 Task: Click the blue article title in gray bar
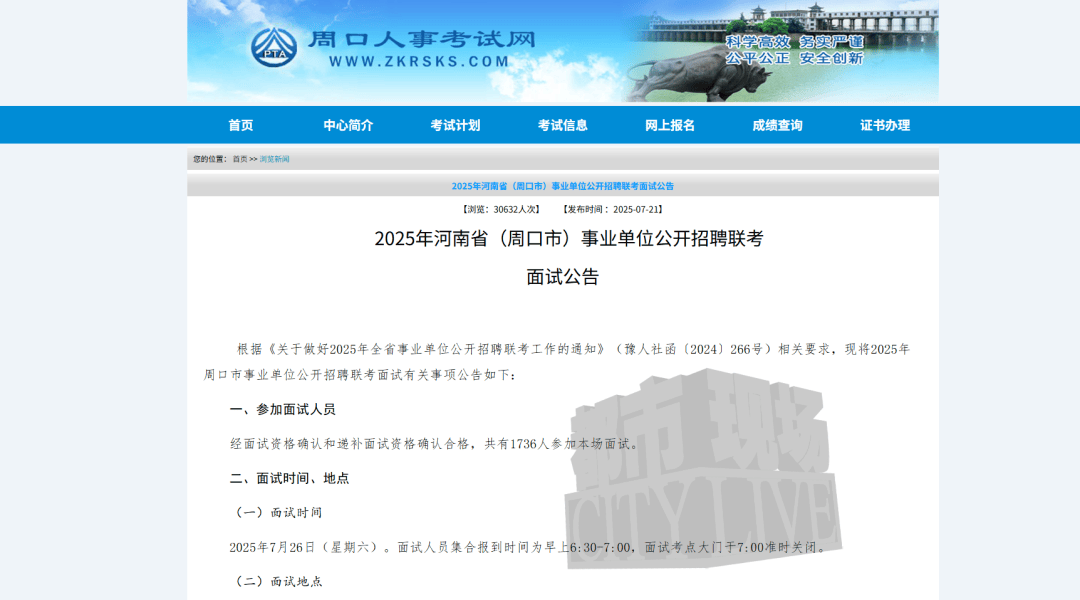tap(563, 186)
